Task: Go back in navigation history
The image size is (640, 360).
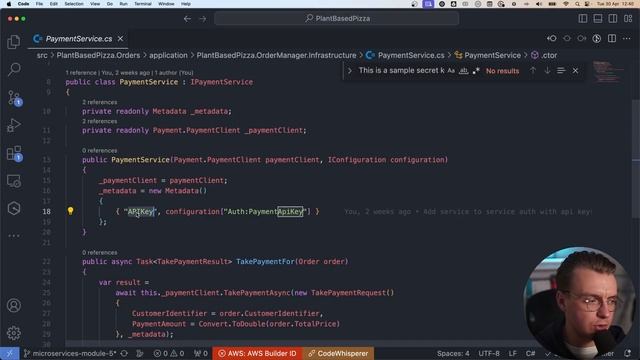Action: 187,19
